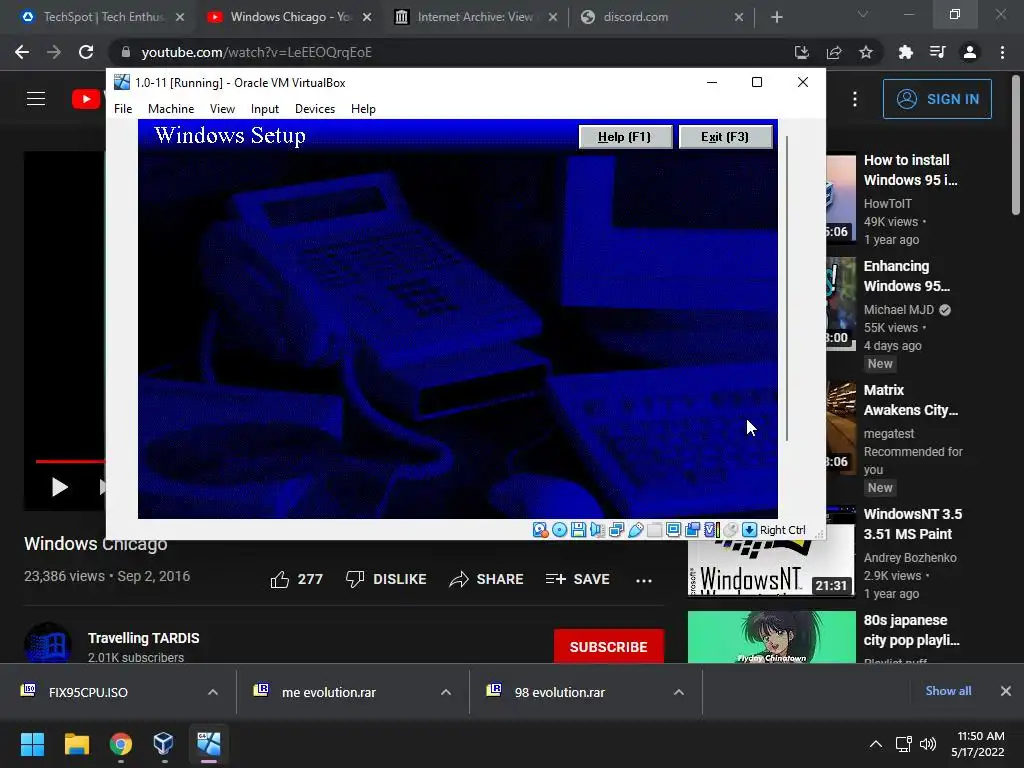Screen dimensions: 1024x768
Task: Click the floppy disk status icon in VirtualBox
Action: click(579, 530)
